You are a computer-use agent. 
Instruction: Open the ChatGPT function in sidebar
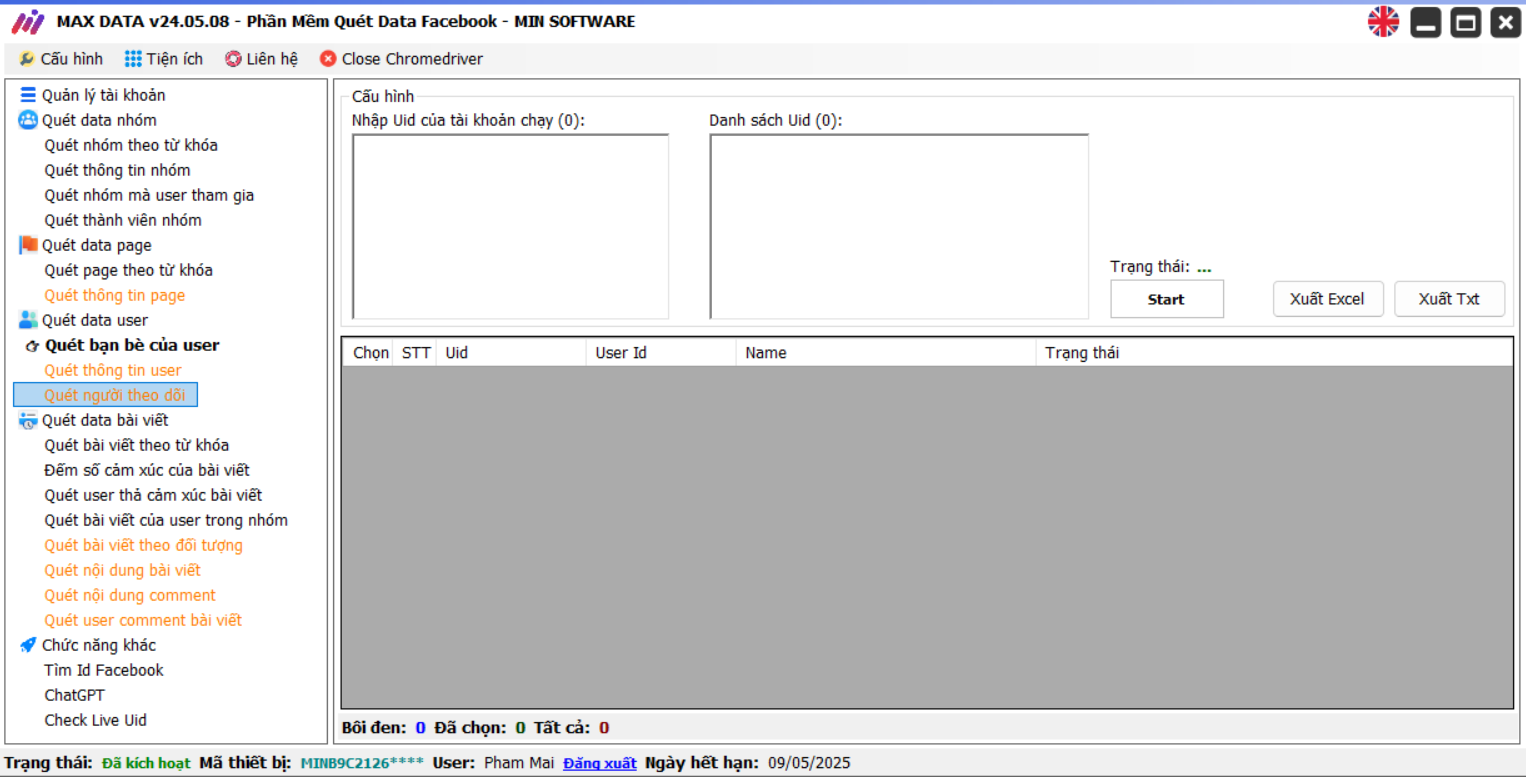click(74, 695)
